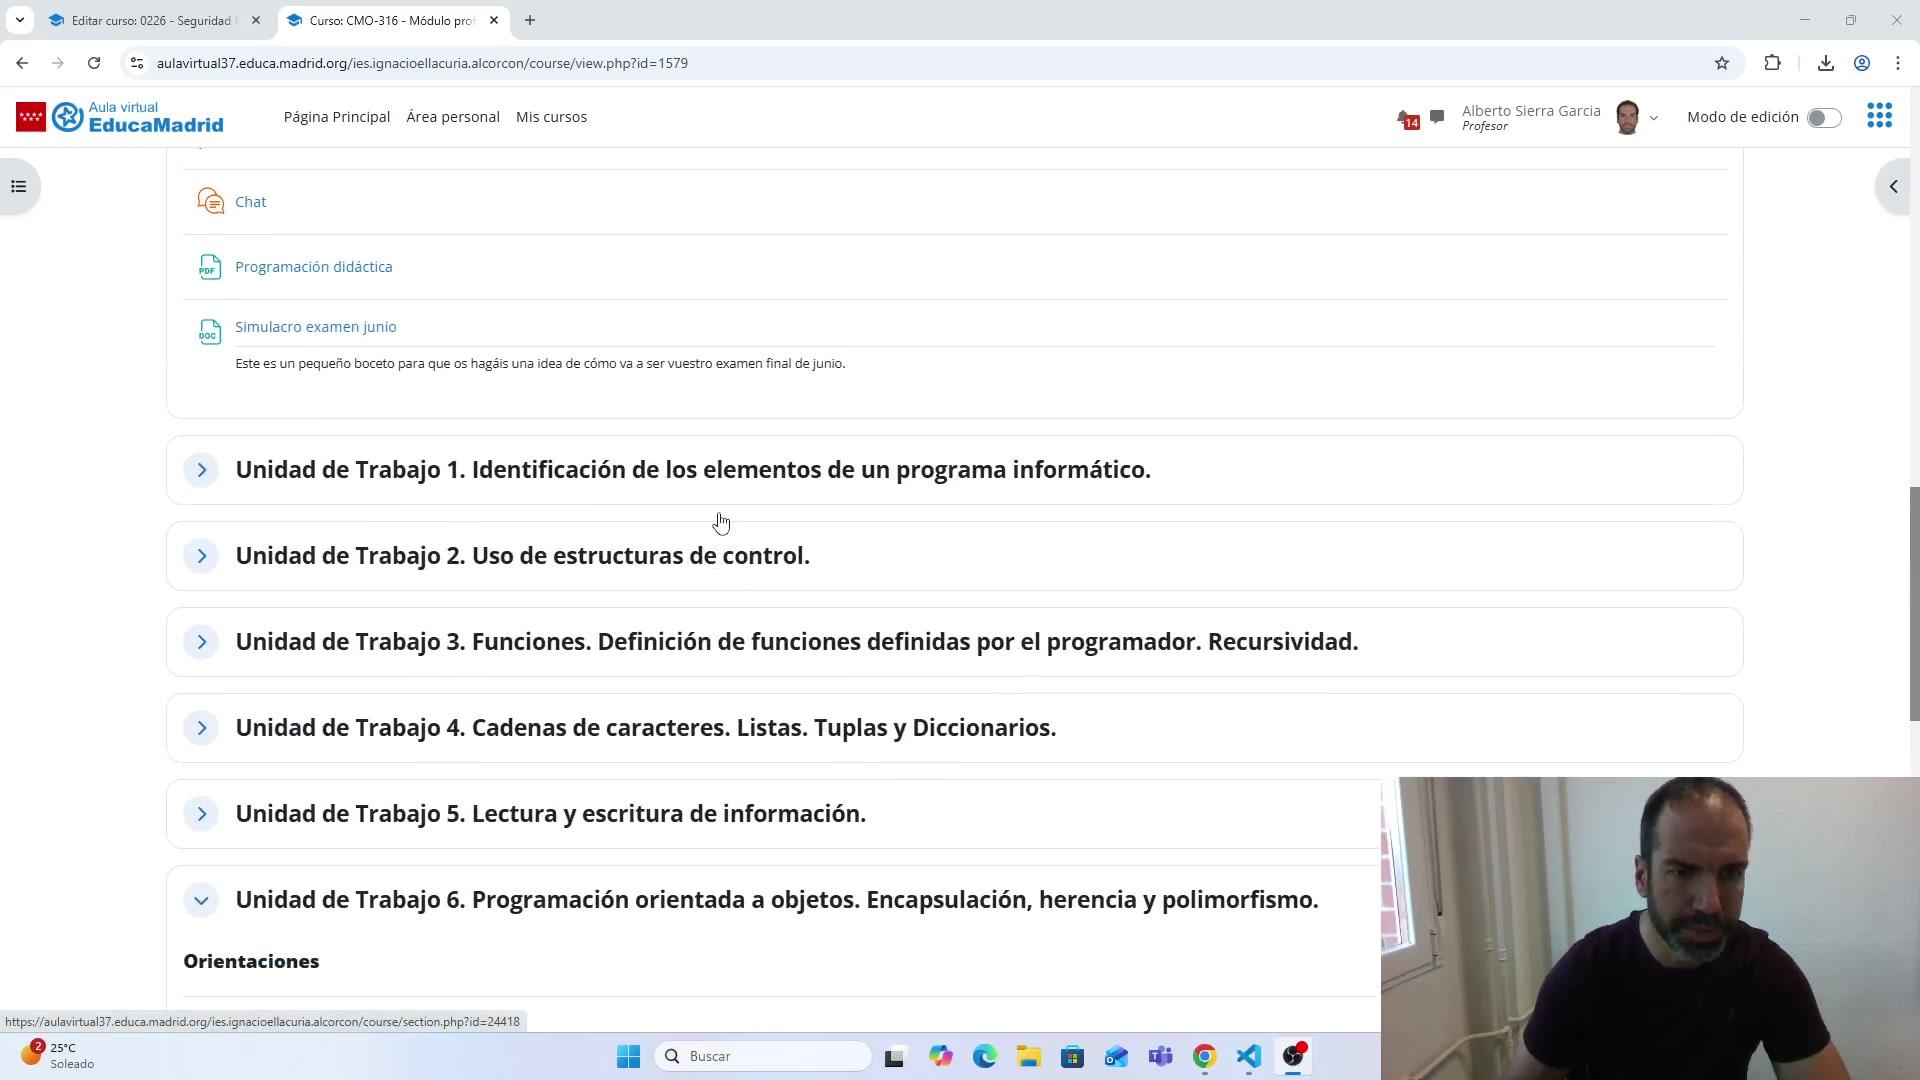This screenshot has width=1920, height=1080.
Task: Open the messaging chat bubble icon
Action: 1437,117
